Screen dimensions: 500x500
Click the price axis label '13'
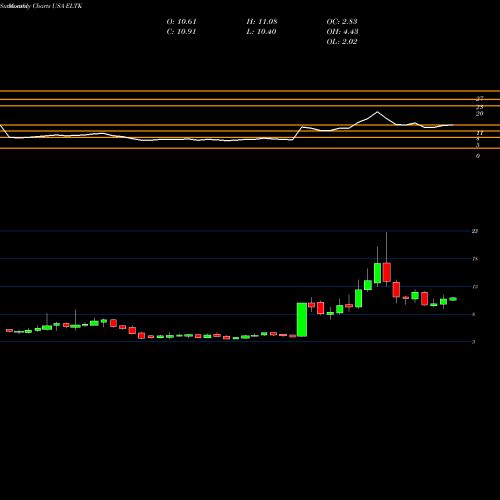(x=475, y=286)
